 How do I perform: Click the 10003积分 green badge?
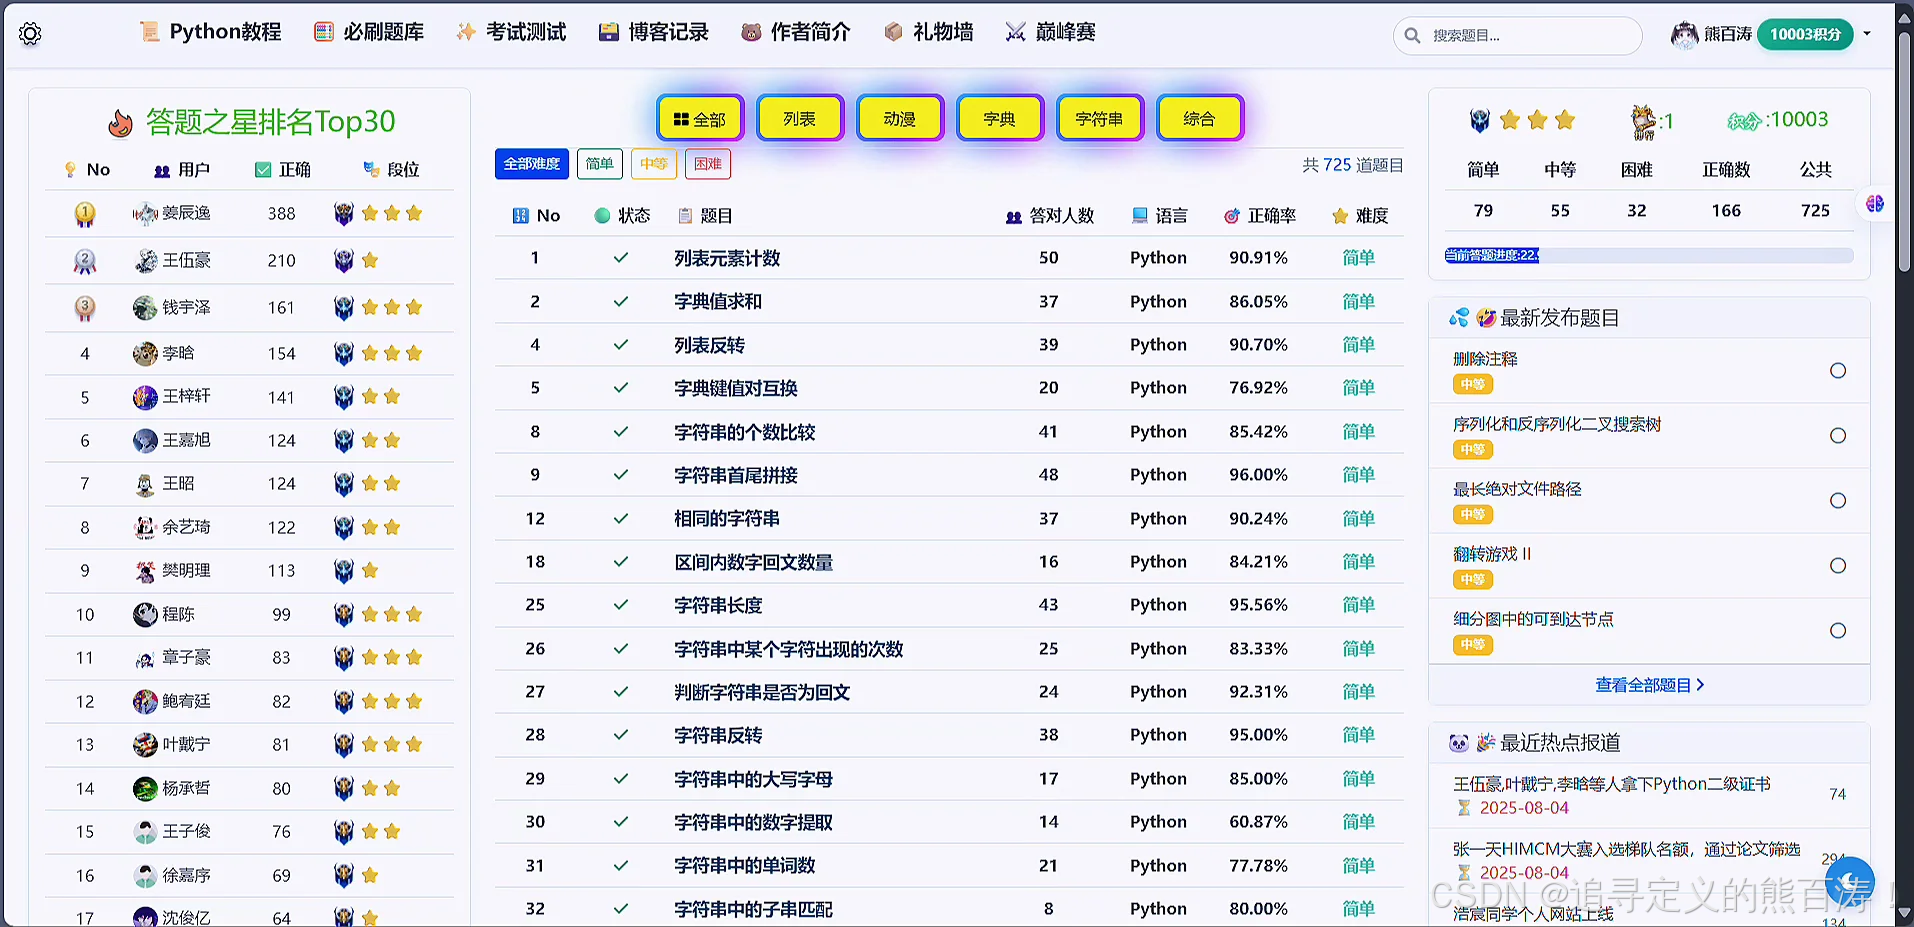pyautogui.click(x=1805, y=34)
